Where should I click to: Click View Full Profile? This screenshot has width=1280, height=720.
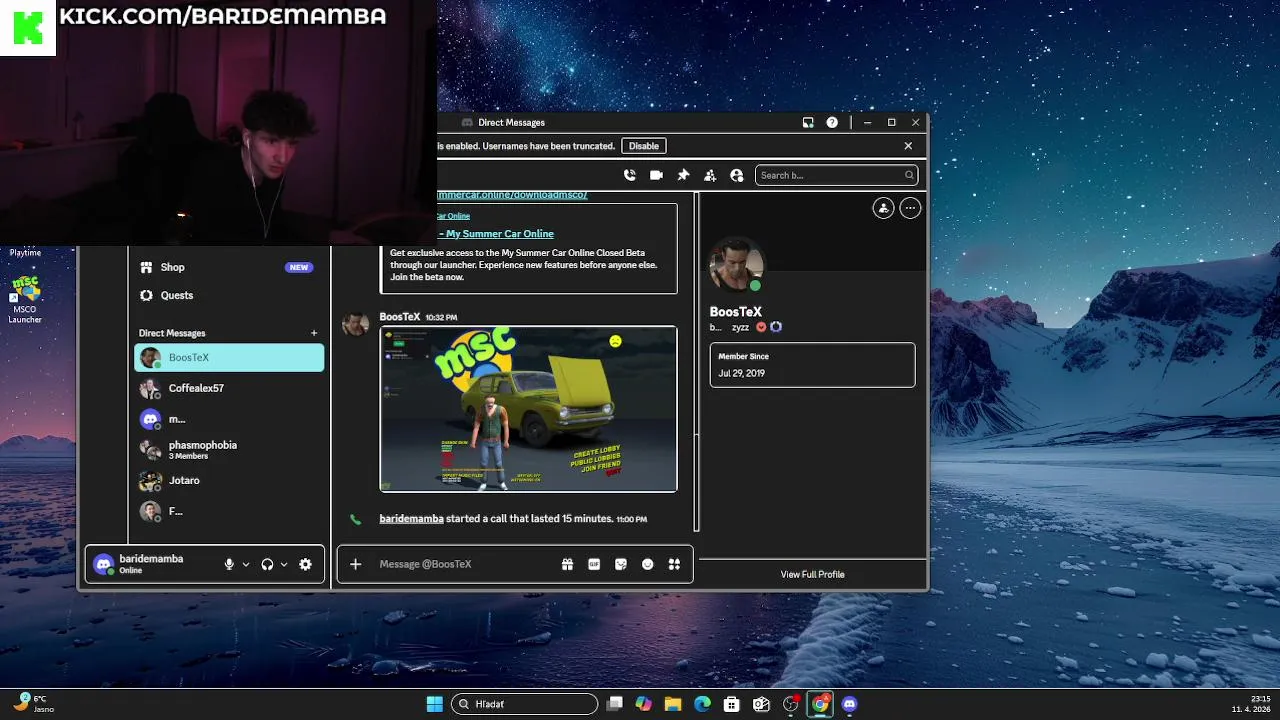pos(812,574)
